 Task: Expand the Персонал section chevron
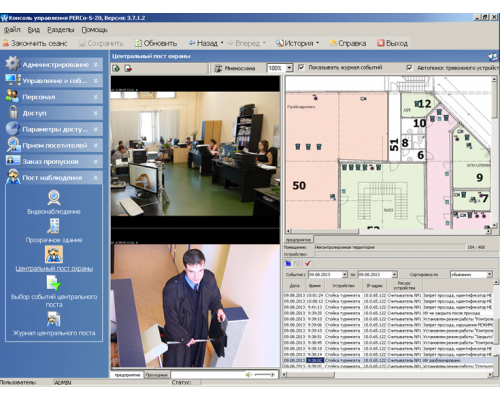pyautogui.click(x=96, y=97)
